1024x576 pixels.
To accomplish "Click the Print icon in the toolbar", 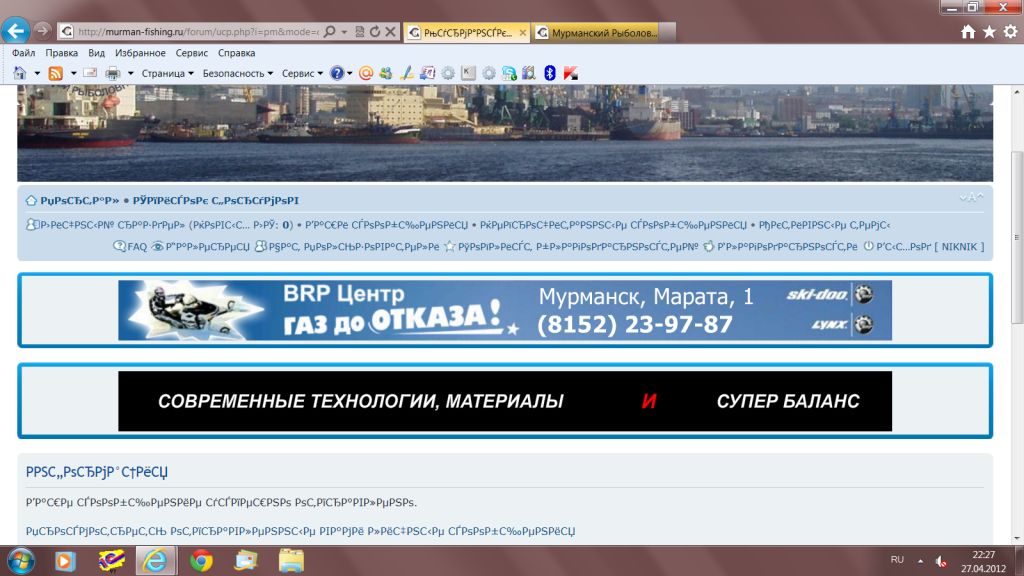I will pos(112,73).
